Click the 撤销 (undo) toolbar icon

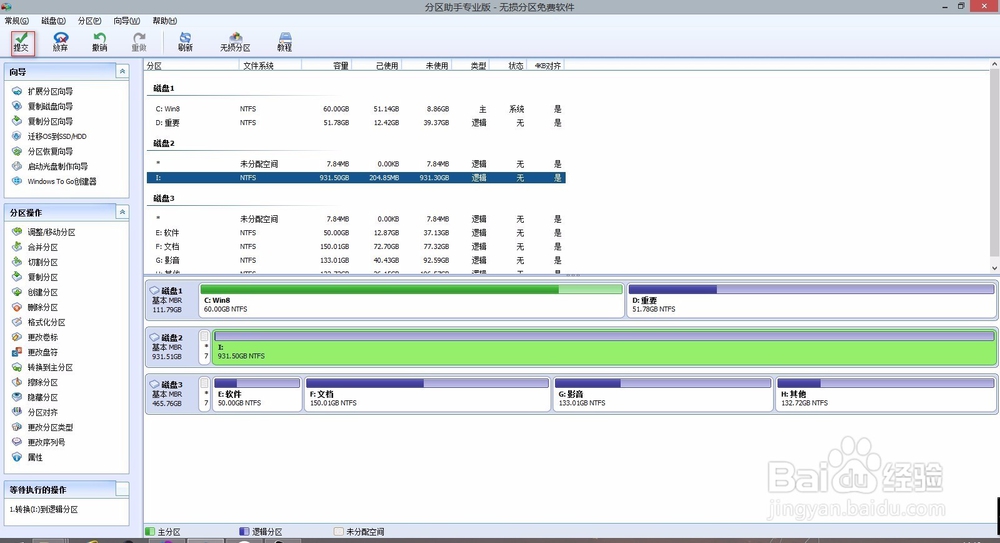point(99,42)
